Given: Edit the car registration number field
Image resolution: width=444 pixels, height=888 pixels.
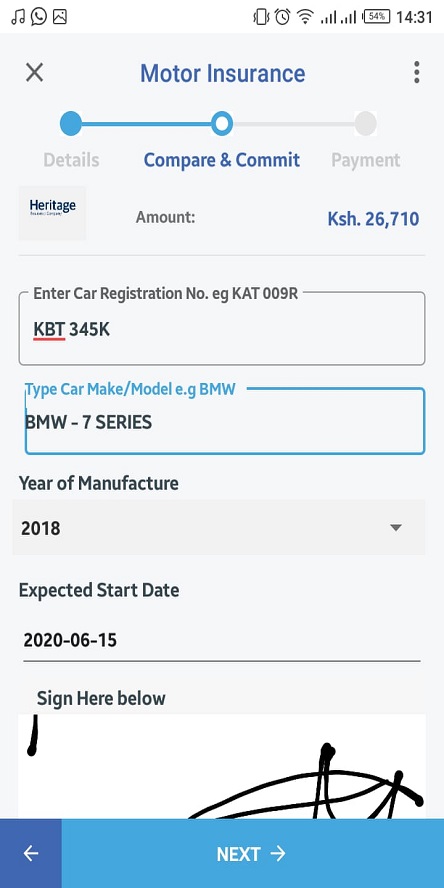Looking at the screenshot, I should pos(222,328).
